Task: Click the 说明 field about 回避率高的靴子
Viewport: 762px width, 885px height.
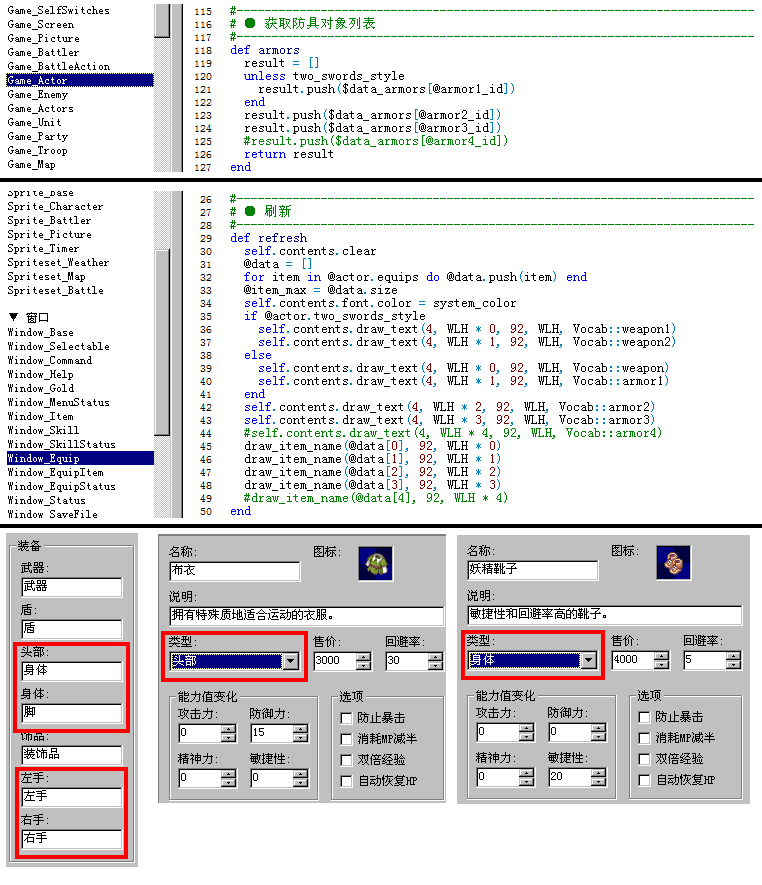Action: point(605,615)
